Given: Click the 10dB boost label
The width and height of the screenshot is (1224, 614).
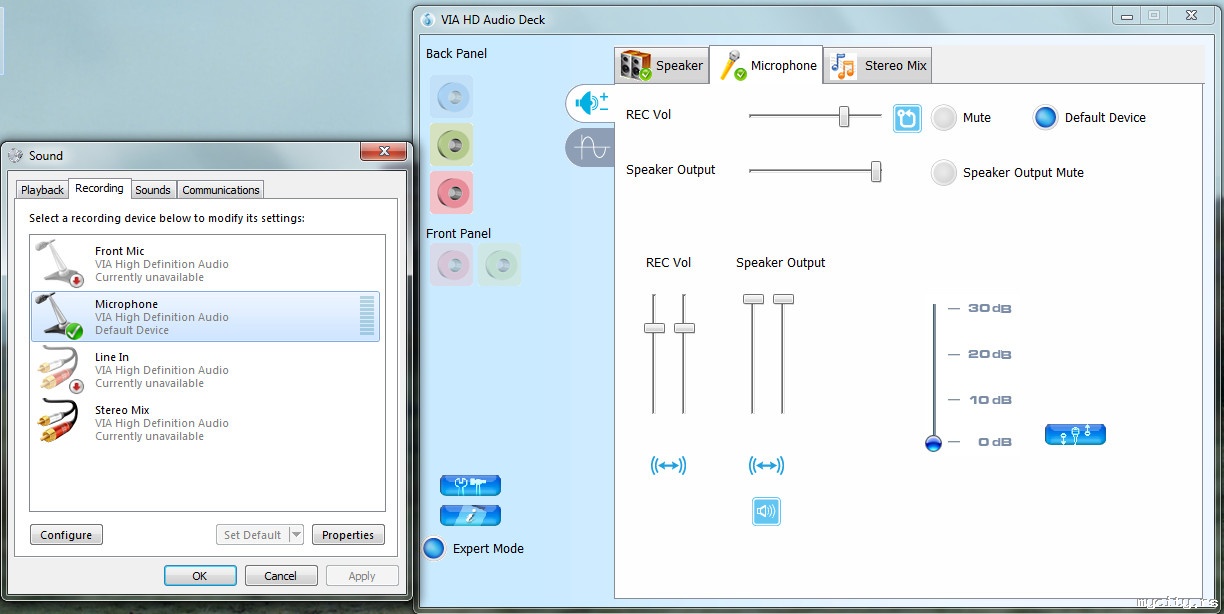Looking at the screenshot, I should [x=990, y=400].
